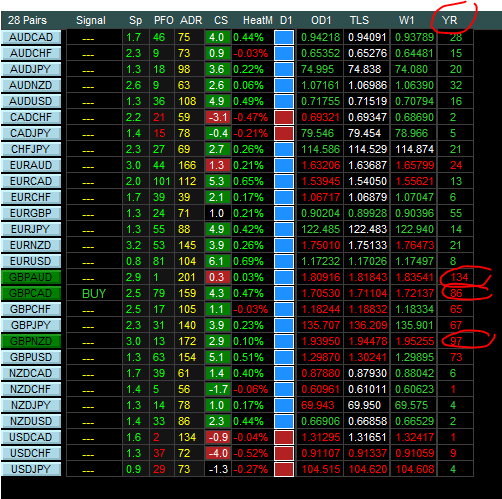Open the NZDCHF pair button

(31, 389)
